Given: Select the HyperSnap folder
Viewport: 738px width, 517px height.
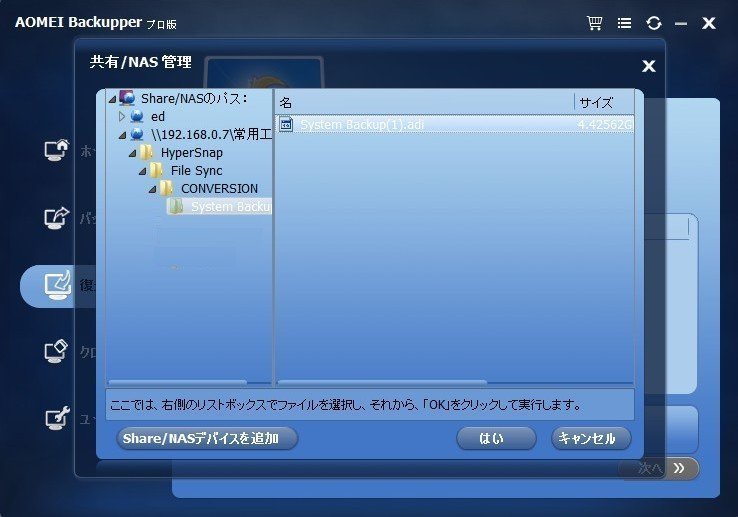Looking at the screenshot, I should pos(192,153).
